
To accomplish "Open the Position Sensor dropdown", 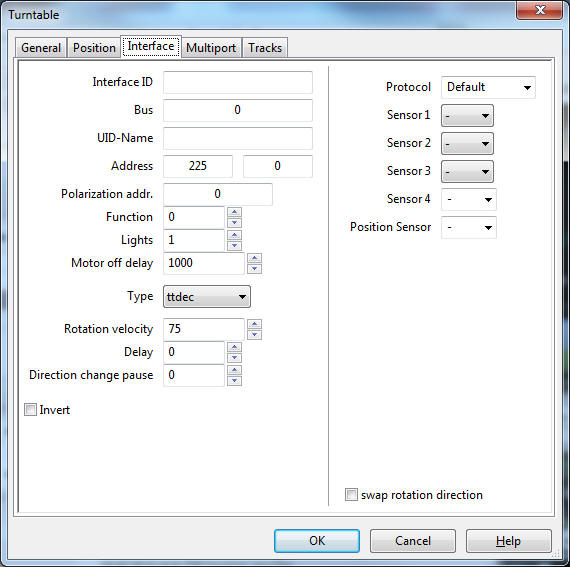I will [x=469, y=228].
